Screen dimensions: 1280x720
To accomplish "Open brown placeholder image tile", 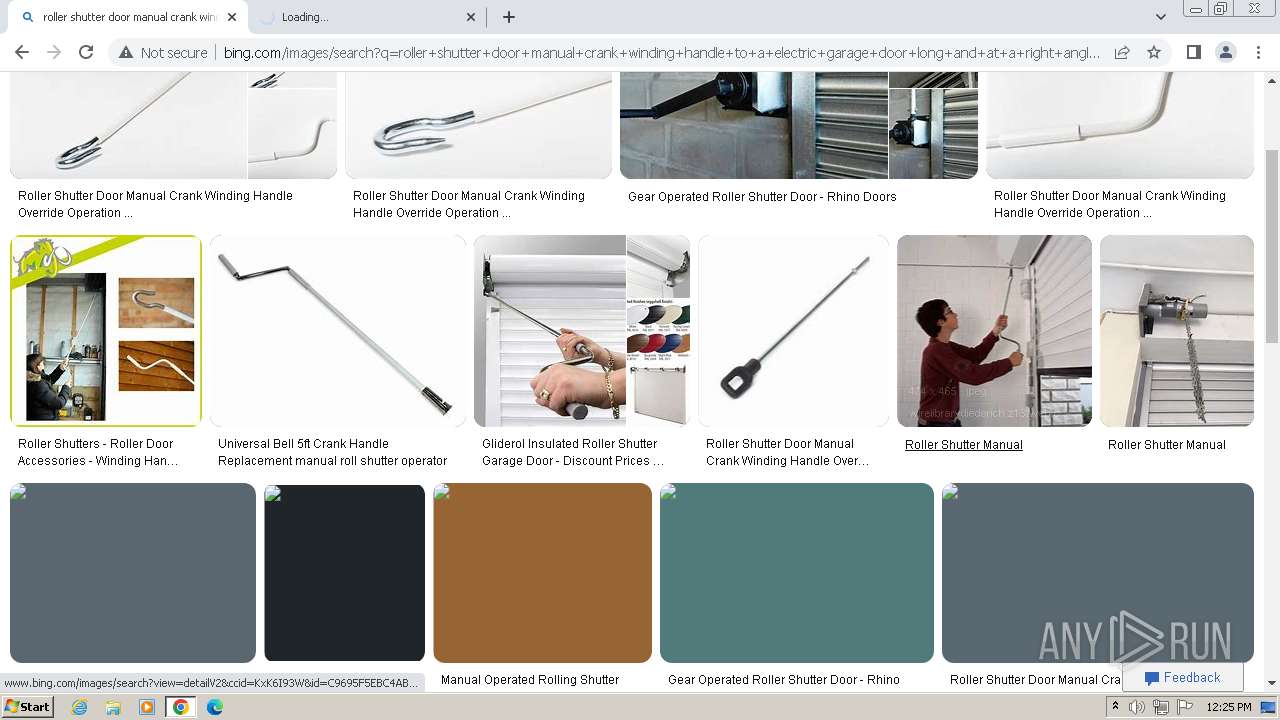I will point(542,573).
